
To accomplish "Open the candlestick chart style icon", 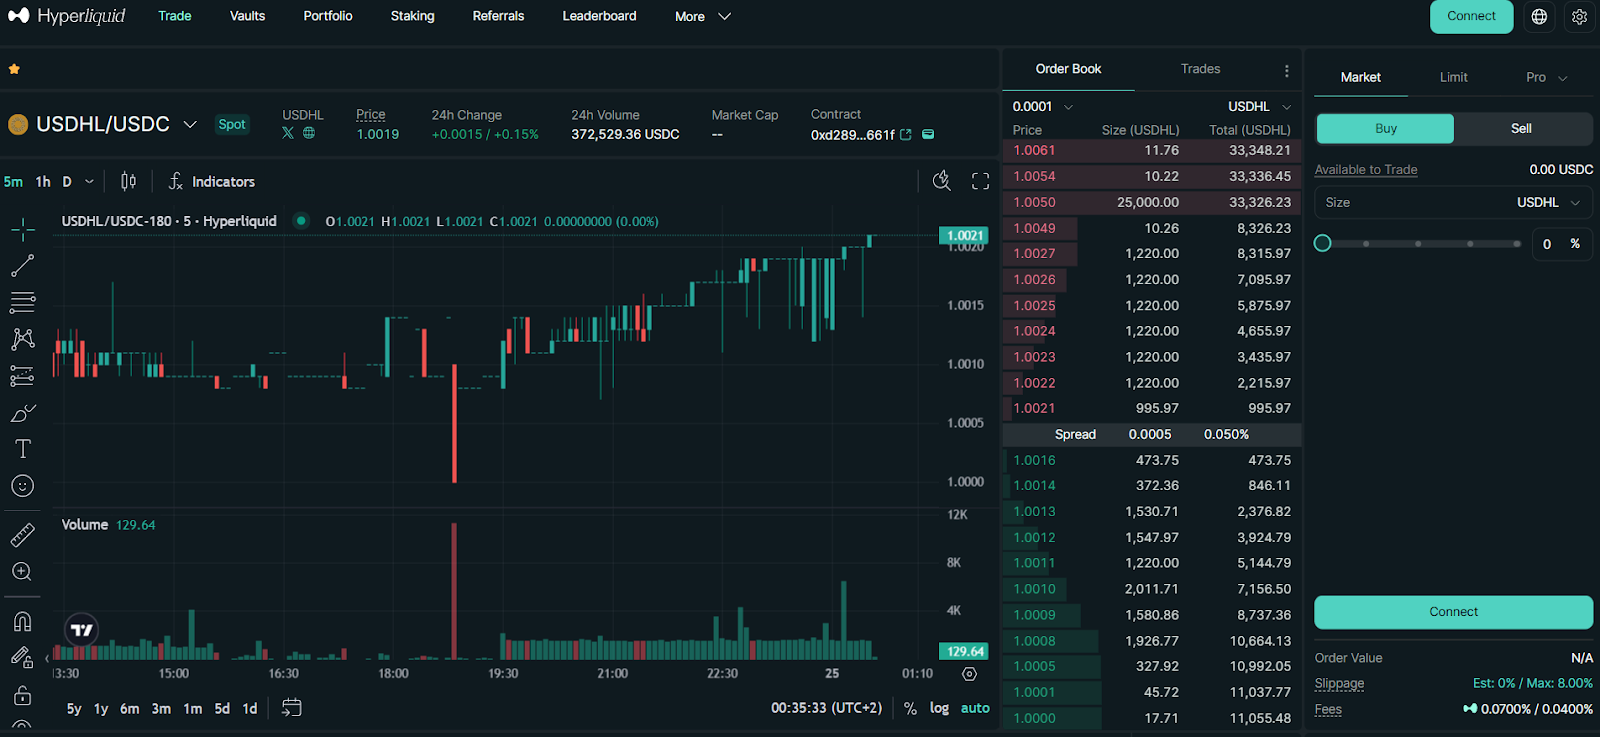I will (x=128, y=181).
